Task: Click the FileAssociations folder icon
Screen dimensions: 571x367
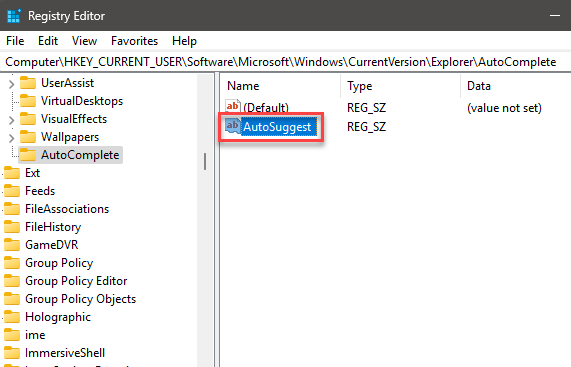Action: 12,209
